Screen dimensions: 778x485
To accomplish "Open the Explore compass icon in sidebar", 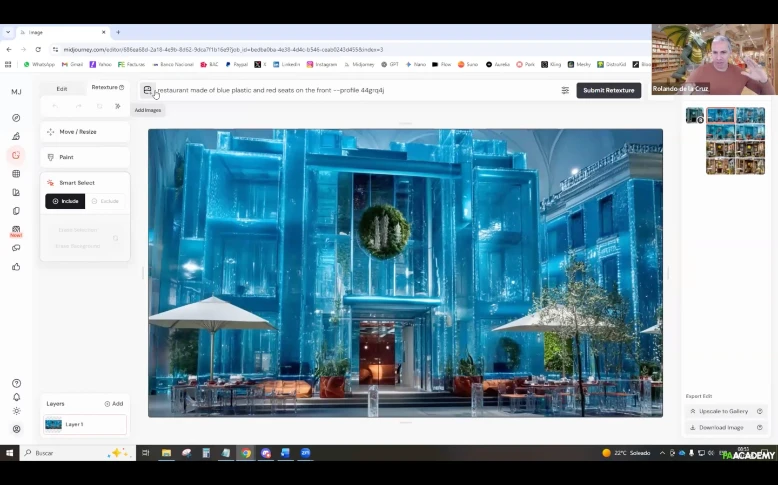I will (x=16, y=118).
